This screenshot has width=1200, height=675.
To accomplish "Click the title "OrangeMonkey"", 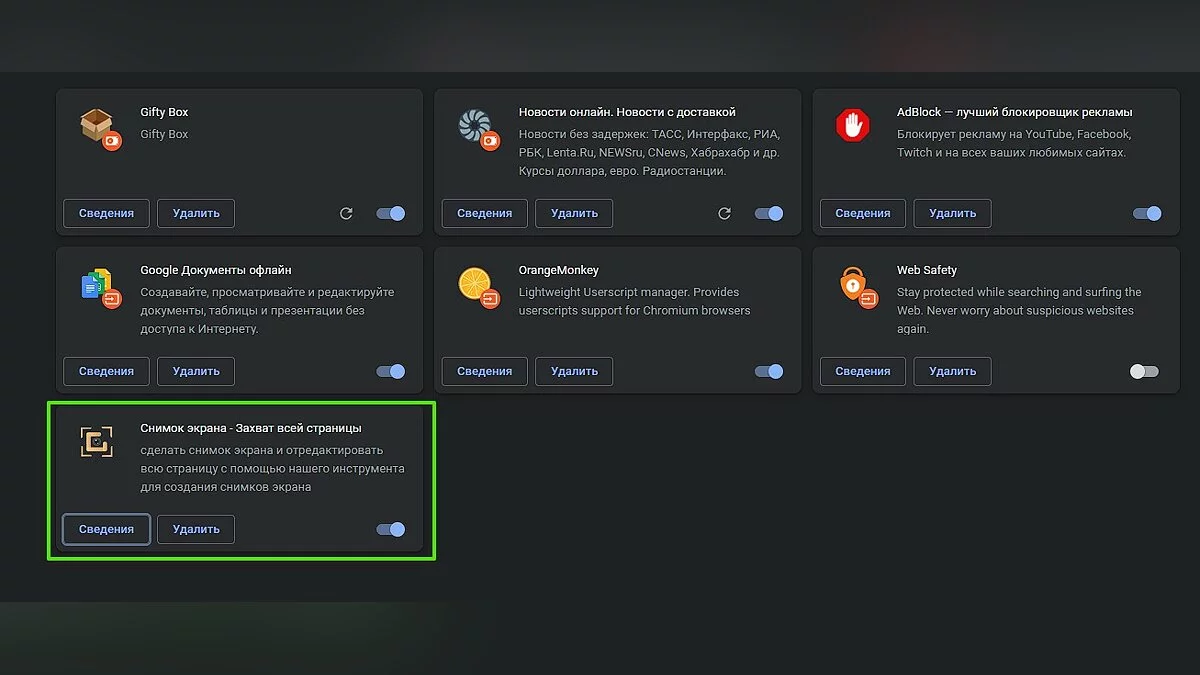I will [559, 270].
